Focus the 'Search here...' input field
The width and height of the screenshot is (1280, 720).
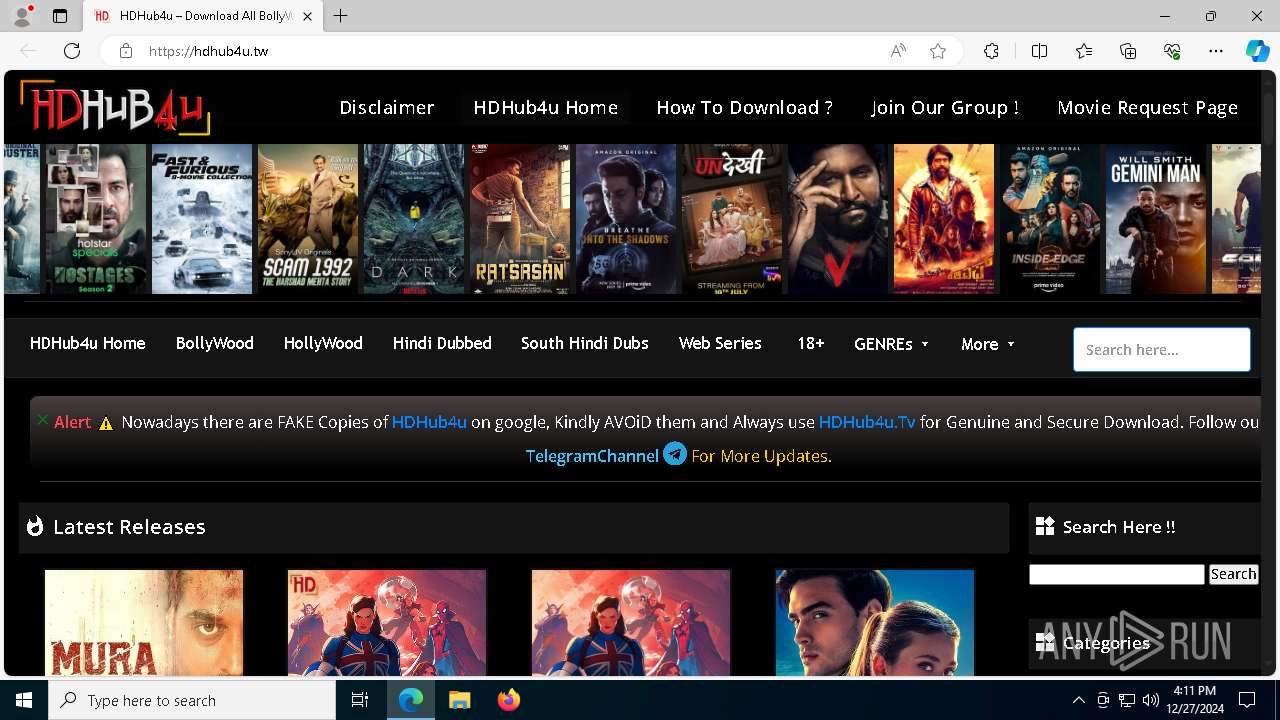click(x=1162, y=350)
